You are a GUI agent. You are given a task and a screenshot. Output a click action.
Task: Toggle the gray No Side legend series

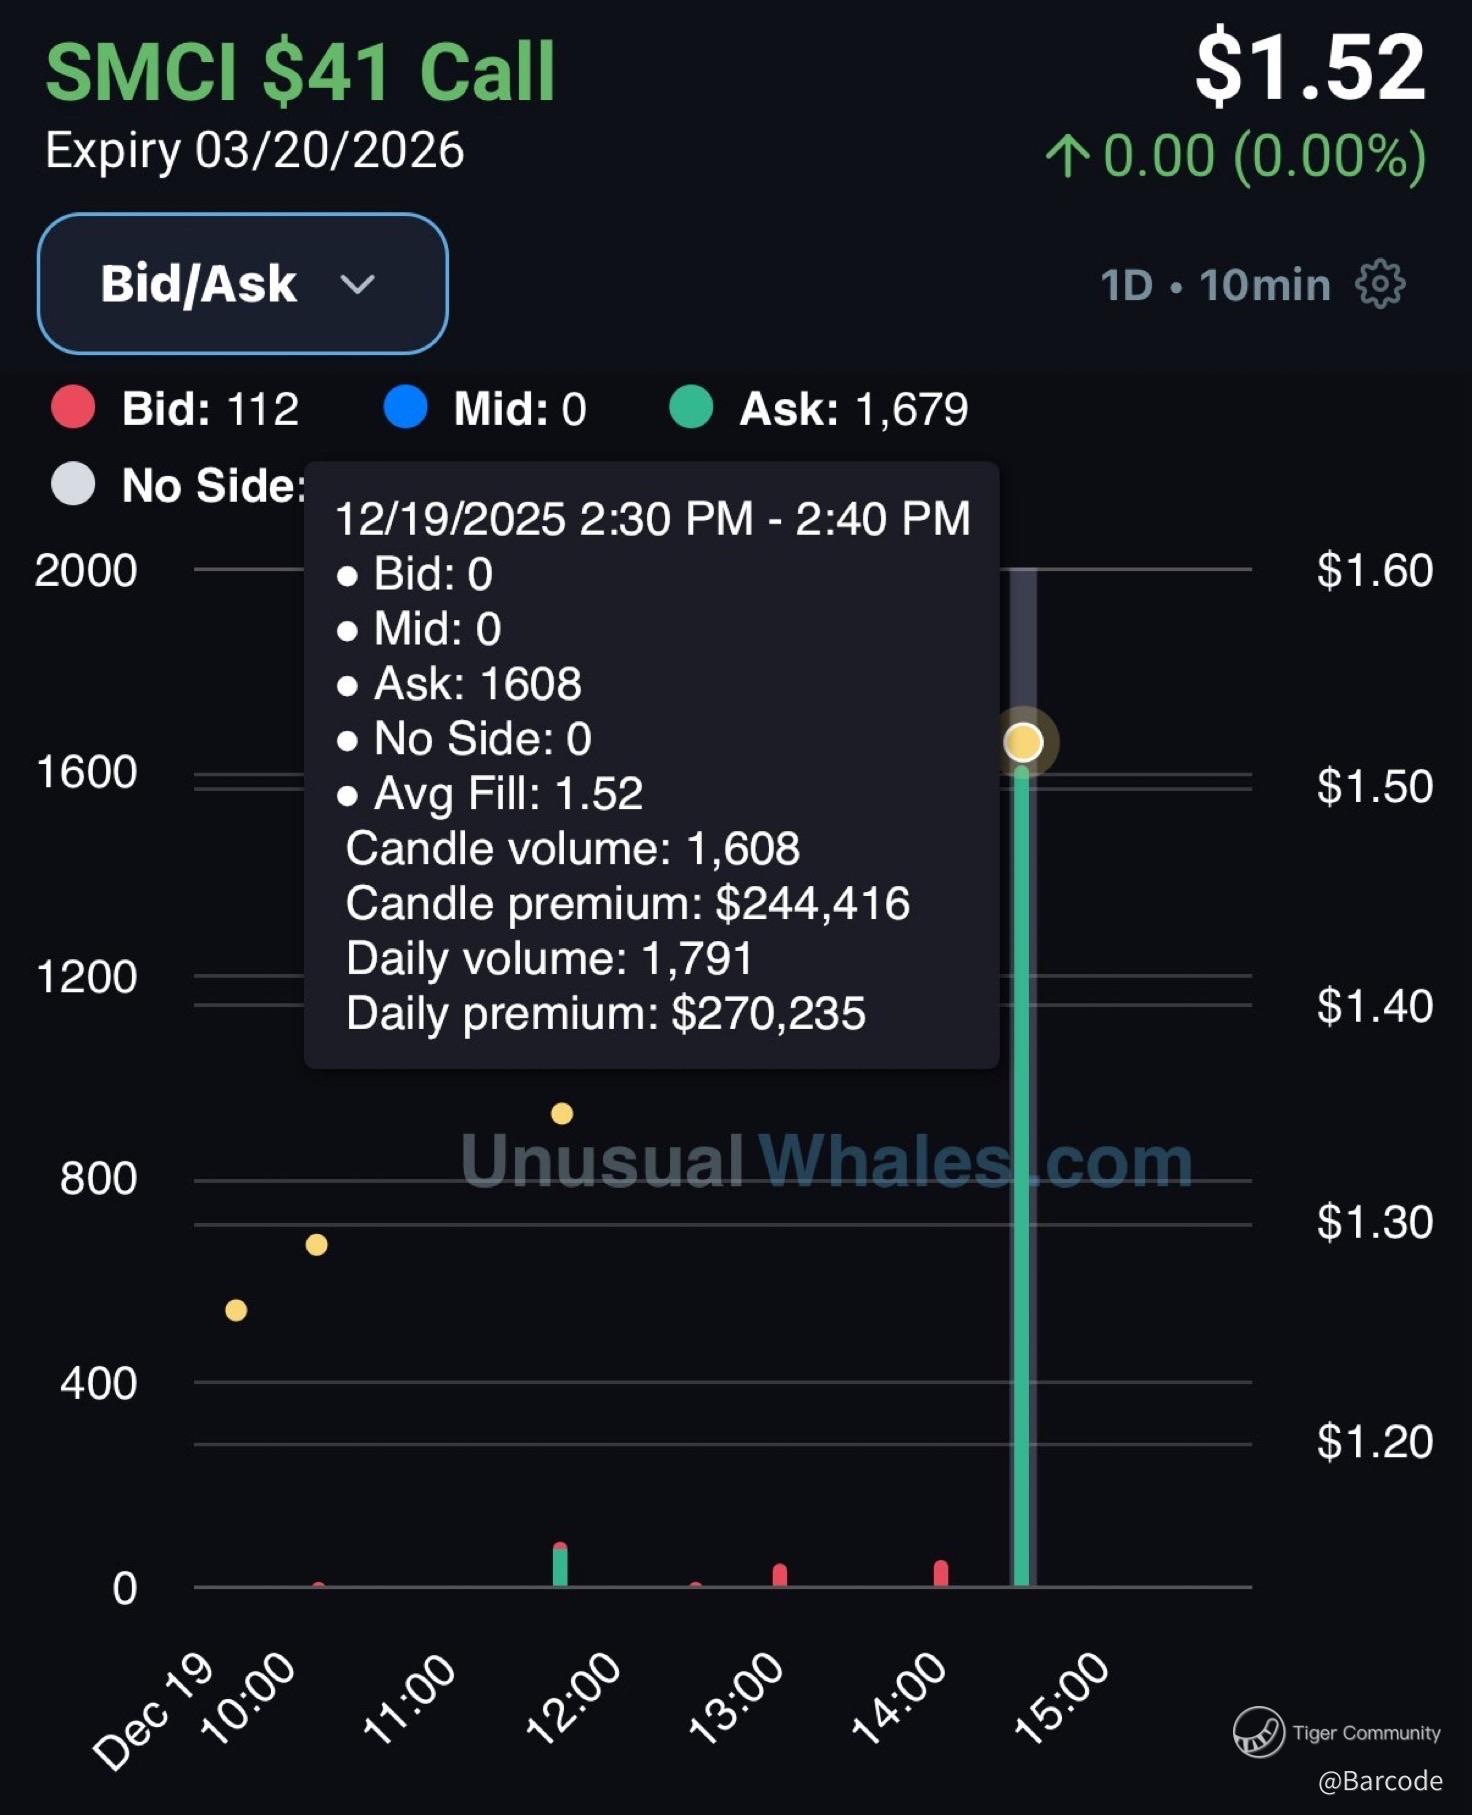tap(178, 485)
